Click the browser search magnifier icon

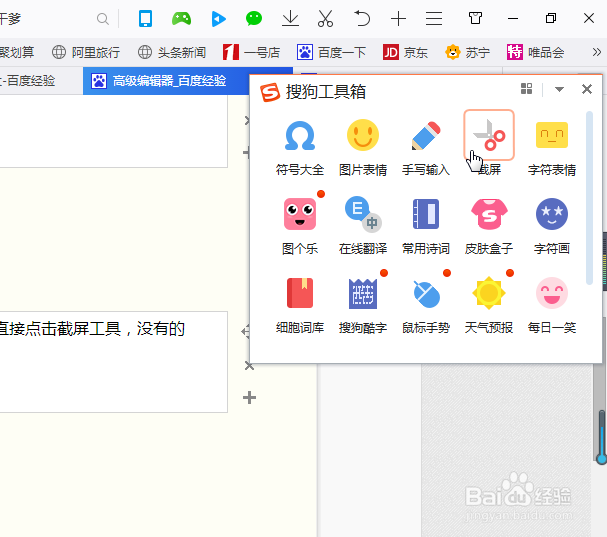pos(103,19)
